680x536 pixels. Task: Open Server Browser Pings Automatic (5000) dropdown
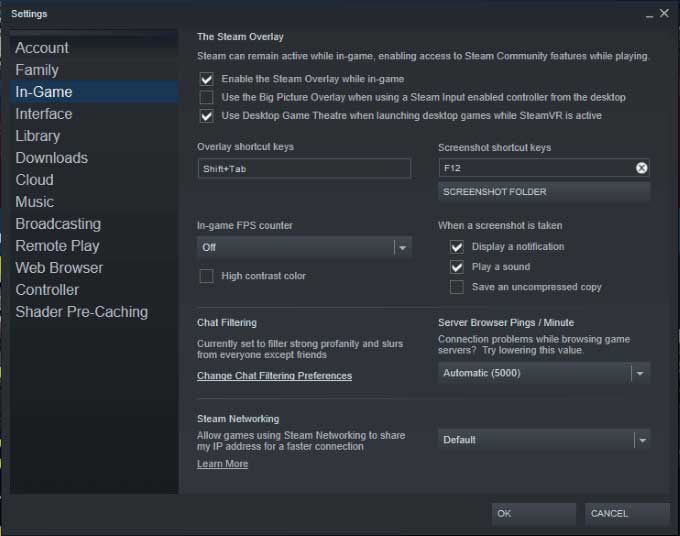pyautogui.click(x=544, y=373)
